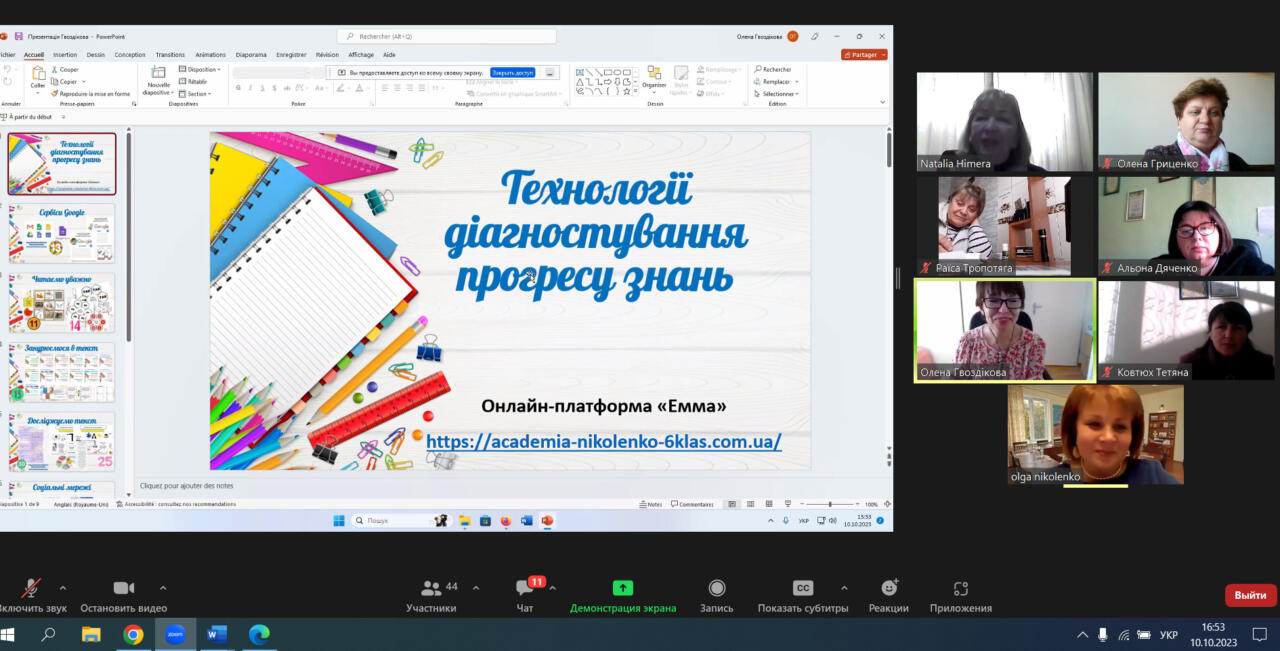
Task: Click the Notes button in status bar
Action: (650, 504)
